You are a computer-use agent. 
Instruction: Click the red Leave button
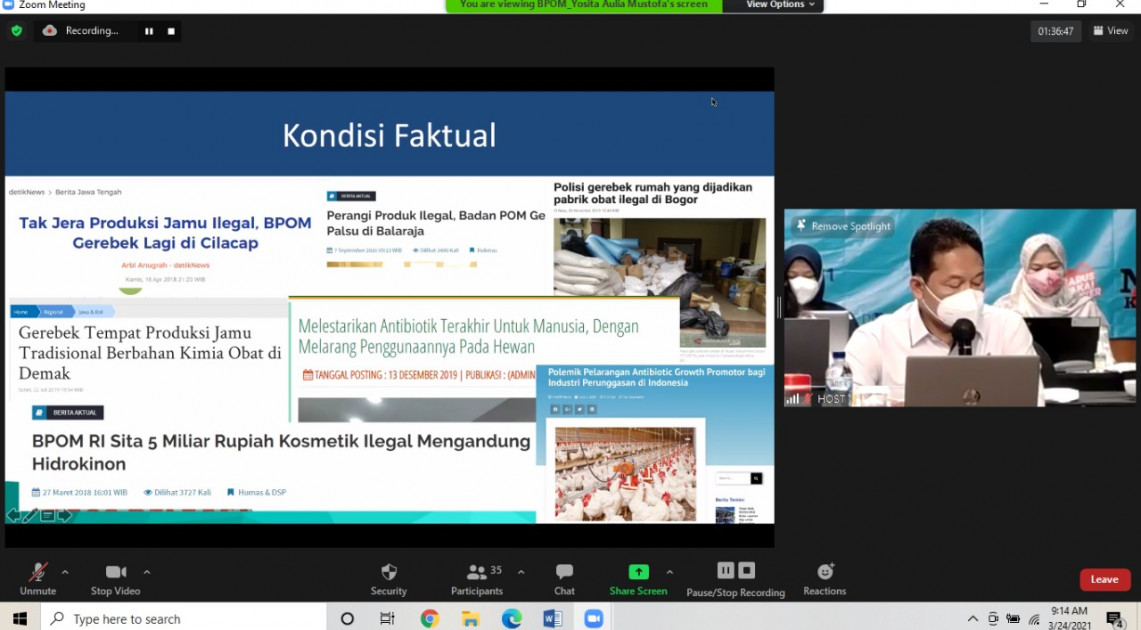1105,579
